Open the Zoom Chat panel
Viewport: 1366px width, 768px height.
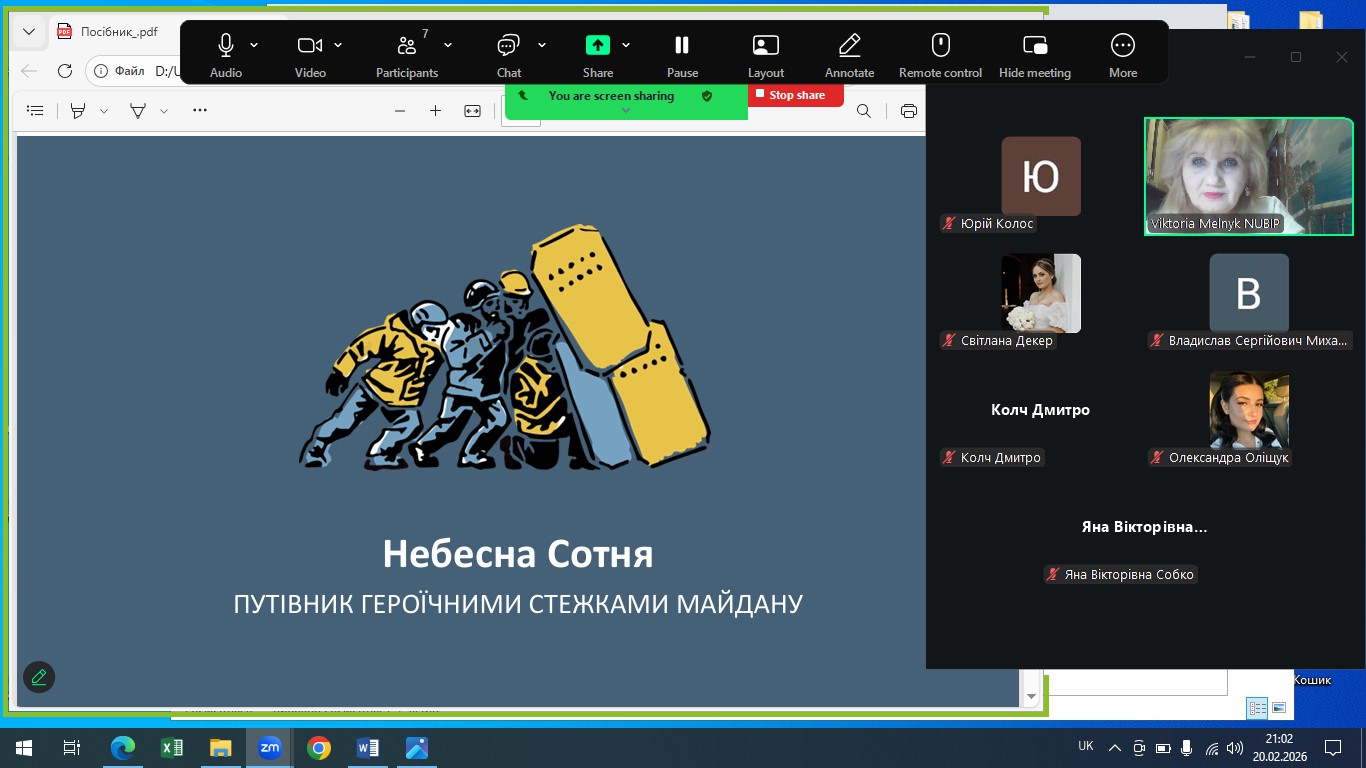coord(509,55)
